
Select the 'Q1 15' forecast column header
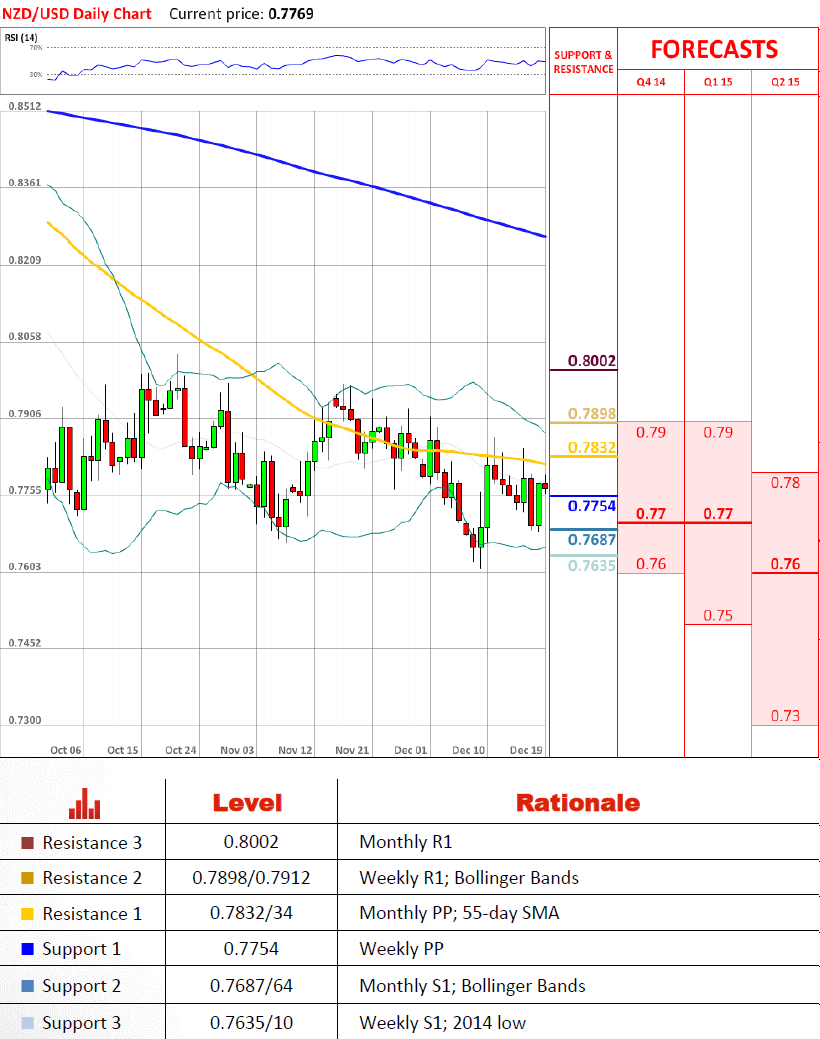pyautogui.click(x=718, y=82)
